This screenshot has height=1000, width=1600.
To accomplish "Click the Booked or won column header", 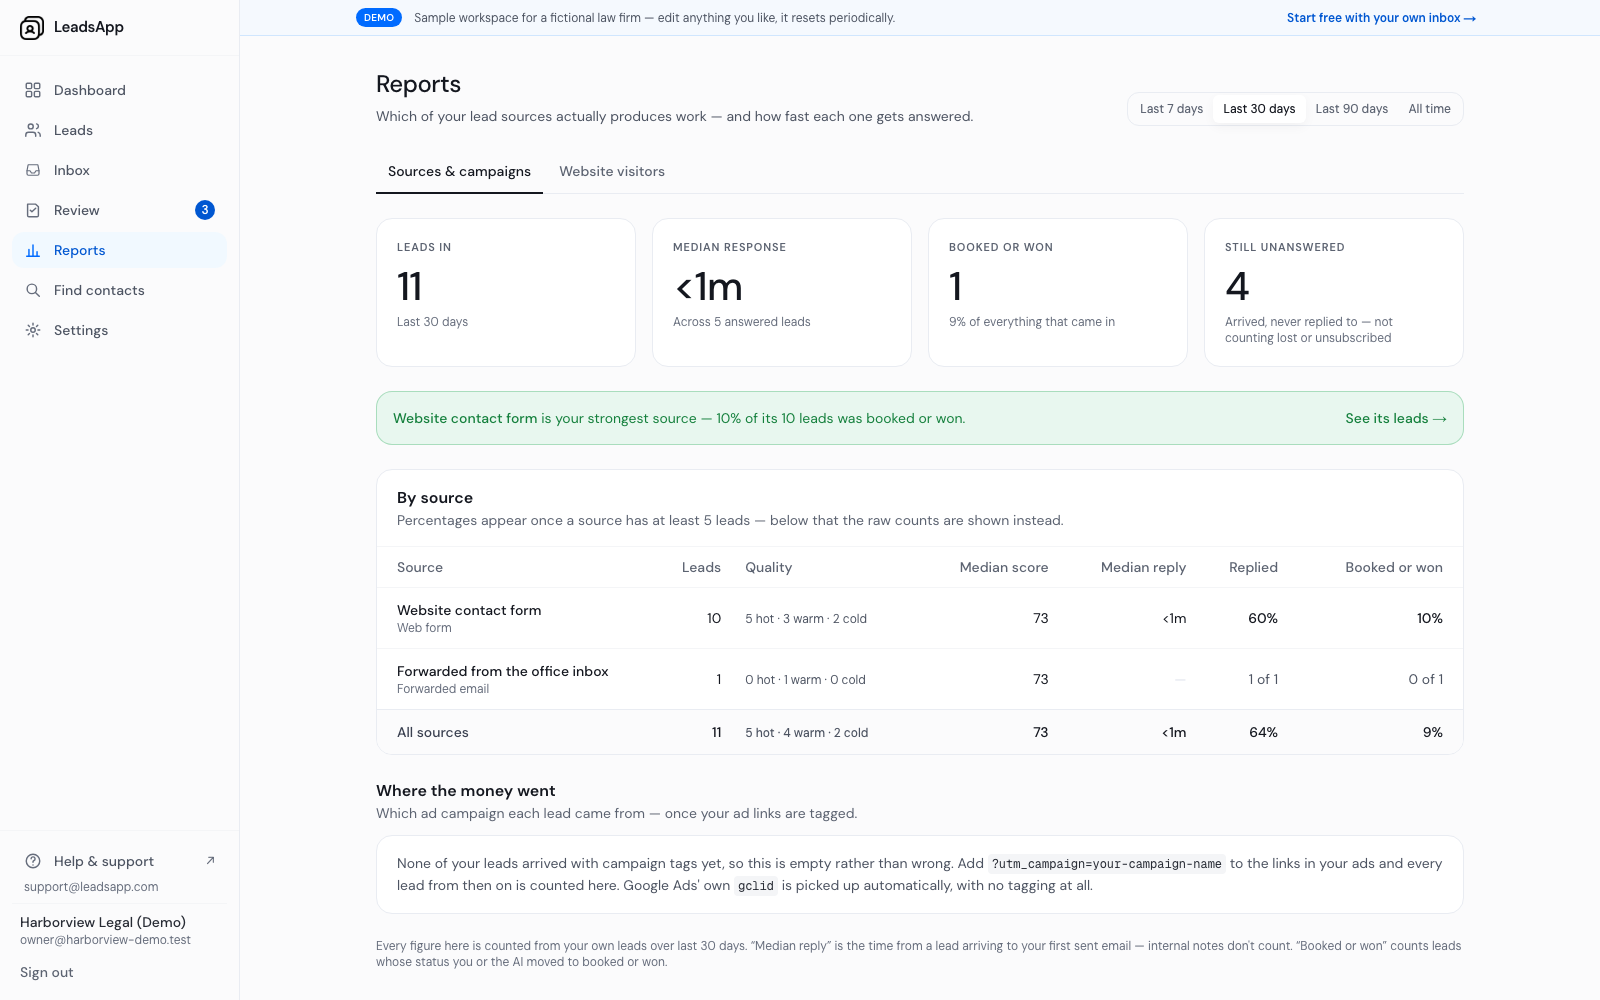I will coord(1394,567).
